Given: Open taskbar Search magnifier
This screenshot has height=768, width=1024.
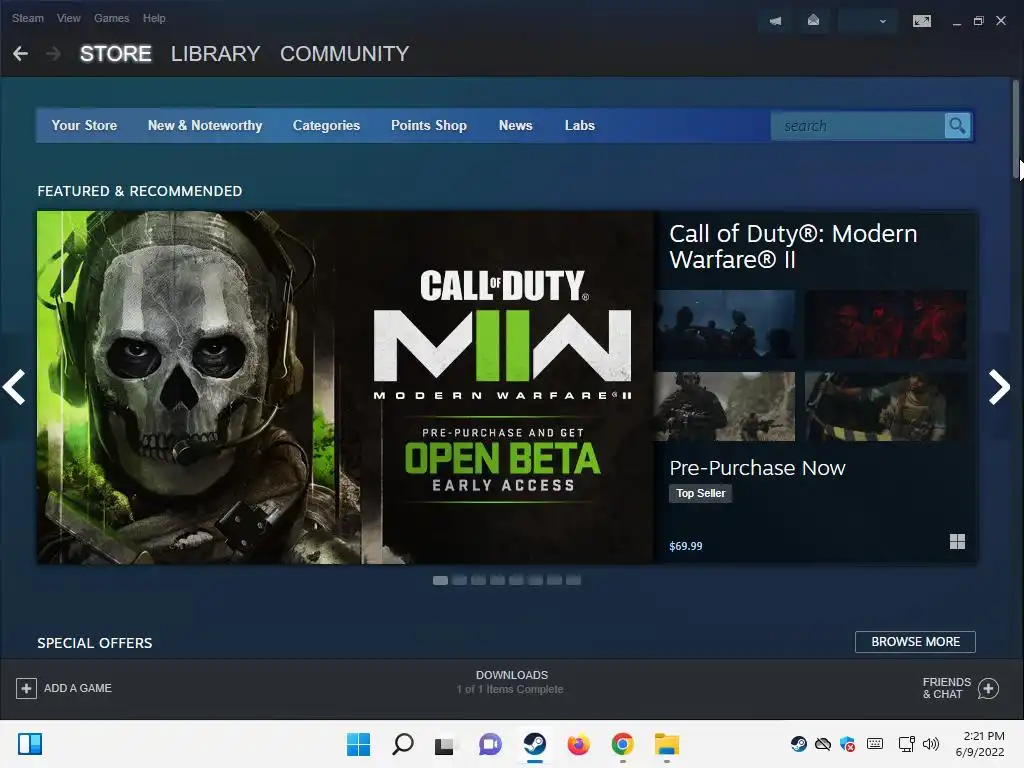Looking at the screenshot, I should click(x=402, y=744).
